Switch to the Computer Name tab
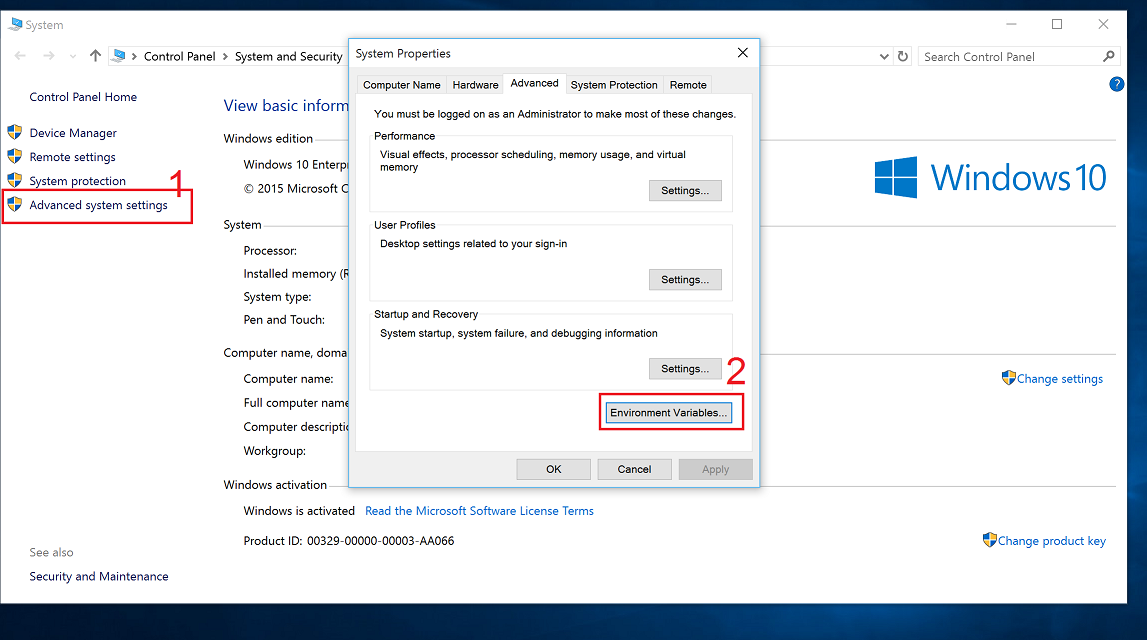 pos(402,85)
